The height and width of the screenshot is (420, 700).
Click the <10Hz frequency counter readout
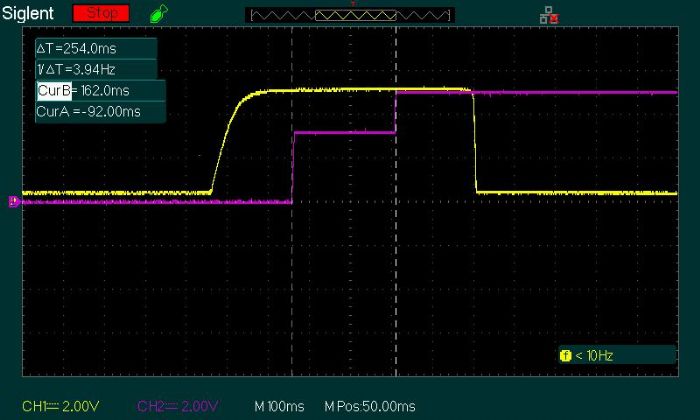[x=596, y=355]
